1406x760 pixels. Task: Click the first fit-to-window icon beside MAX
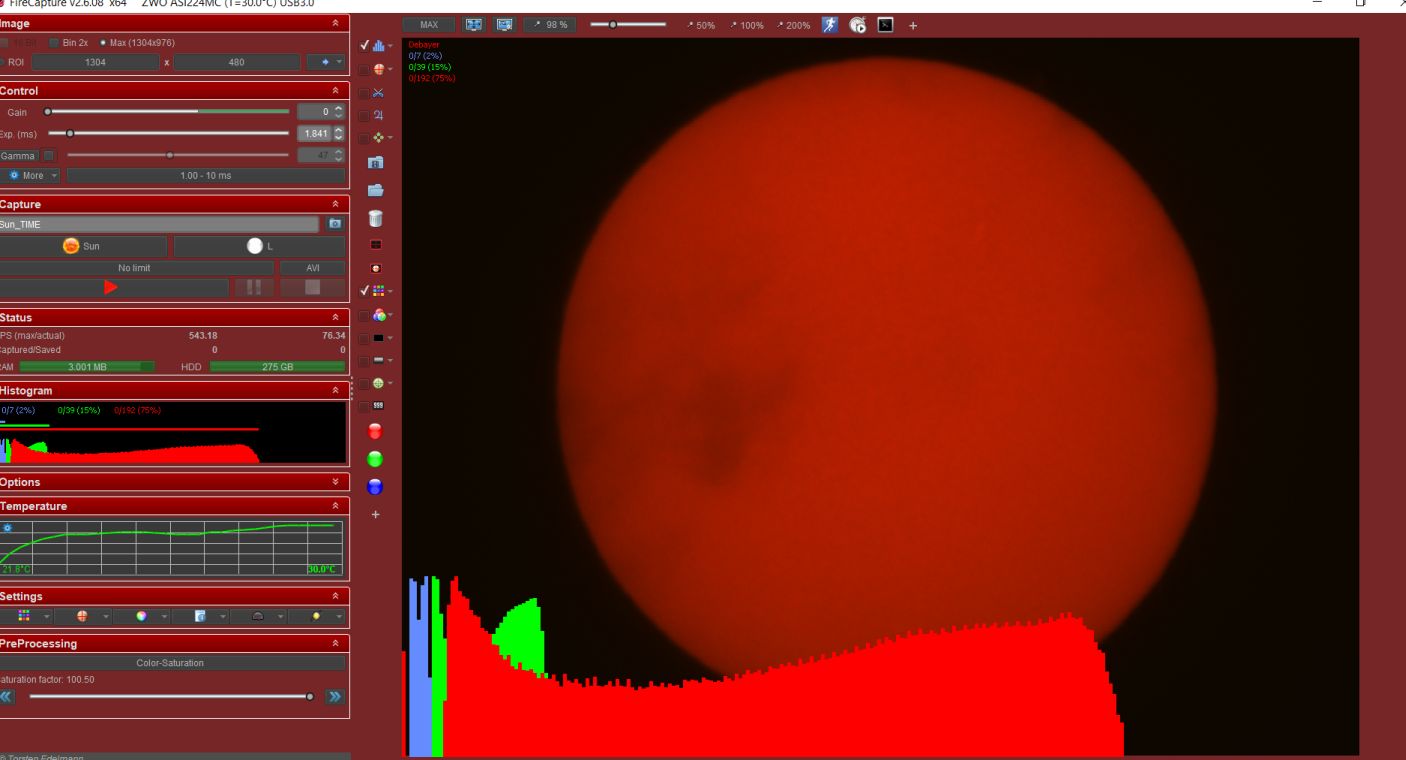tap(474, 24)
